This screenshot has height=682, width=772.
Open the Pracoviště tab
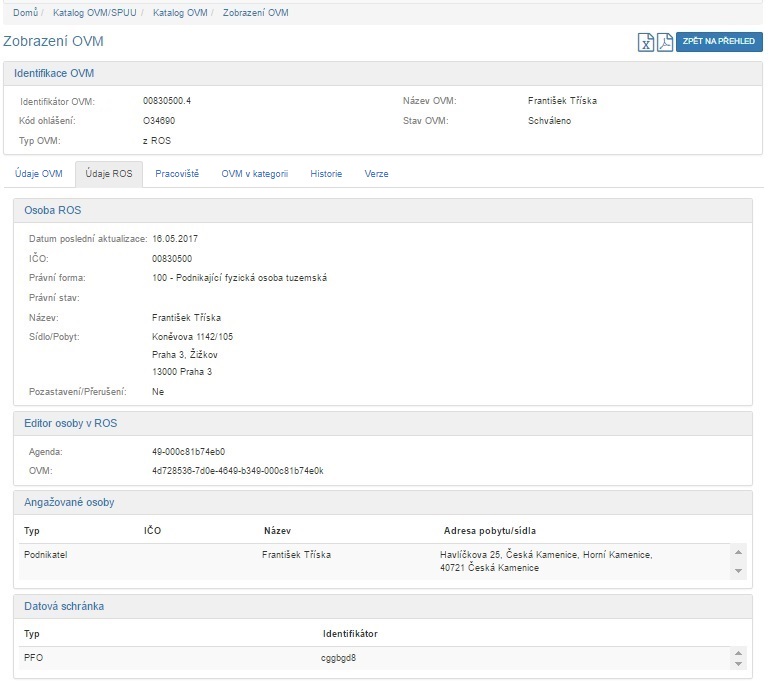tap(177, 174)
